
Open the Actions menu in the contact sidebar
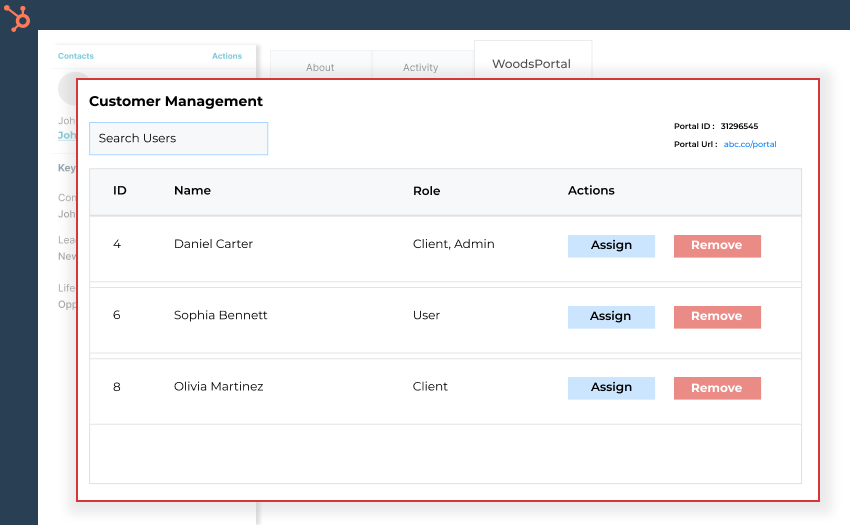click(227, 56)
